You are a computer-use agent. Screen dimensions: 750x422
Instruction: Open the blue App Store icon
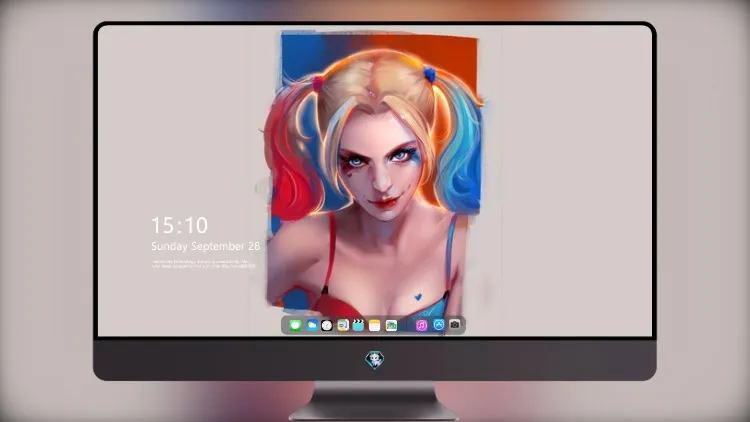pyautogui.click(x=439, y=325)
